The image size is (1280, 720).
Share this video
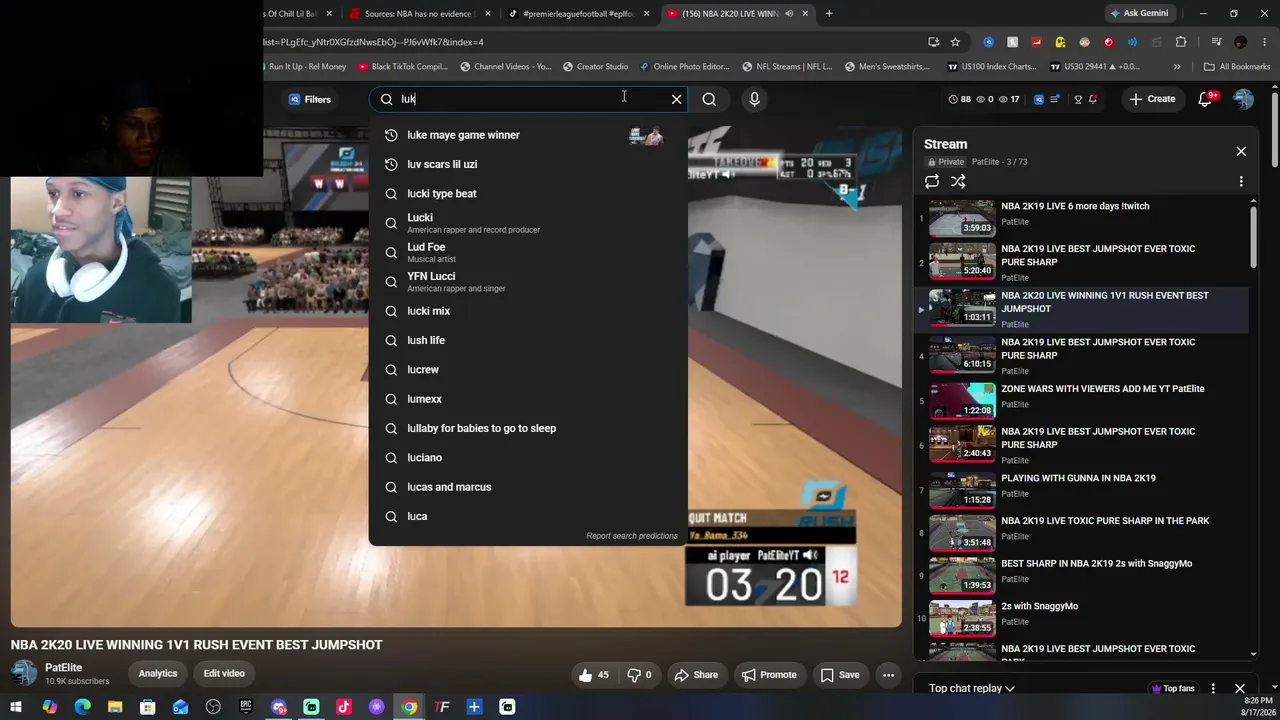point(696,675)
